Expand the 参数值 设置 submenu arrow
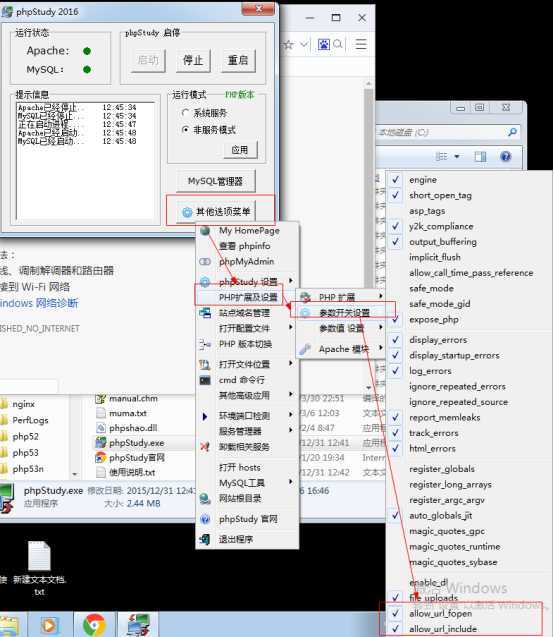The height and width of the screenshot is (637, 554). 381,327
